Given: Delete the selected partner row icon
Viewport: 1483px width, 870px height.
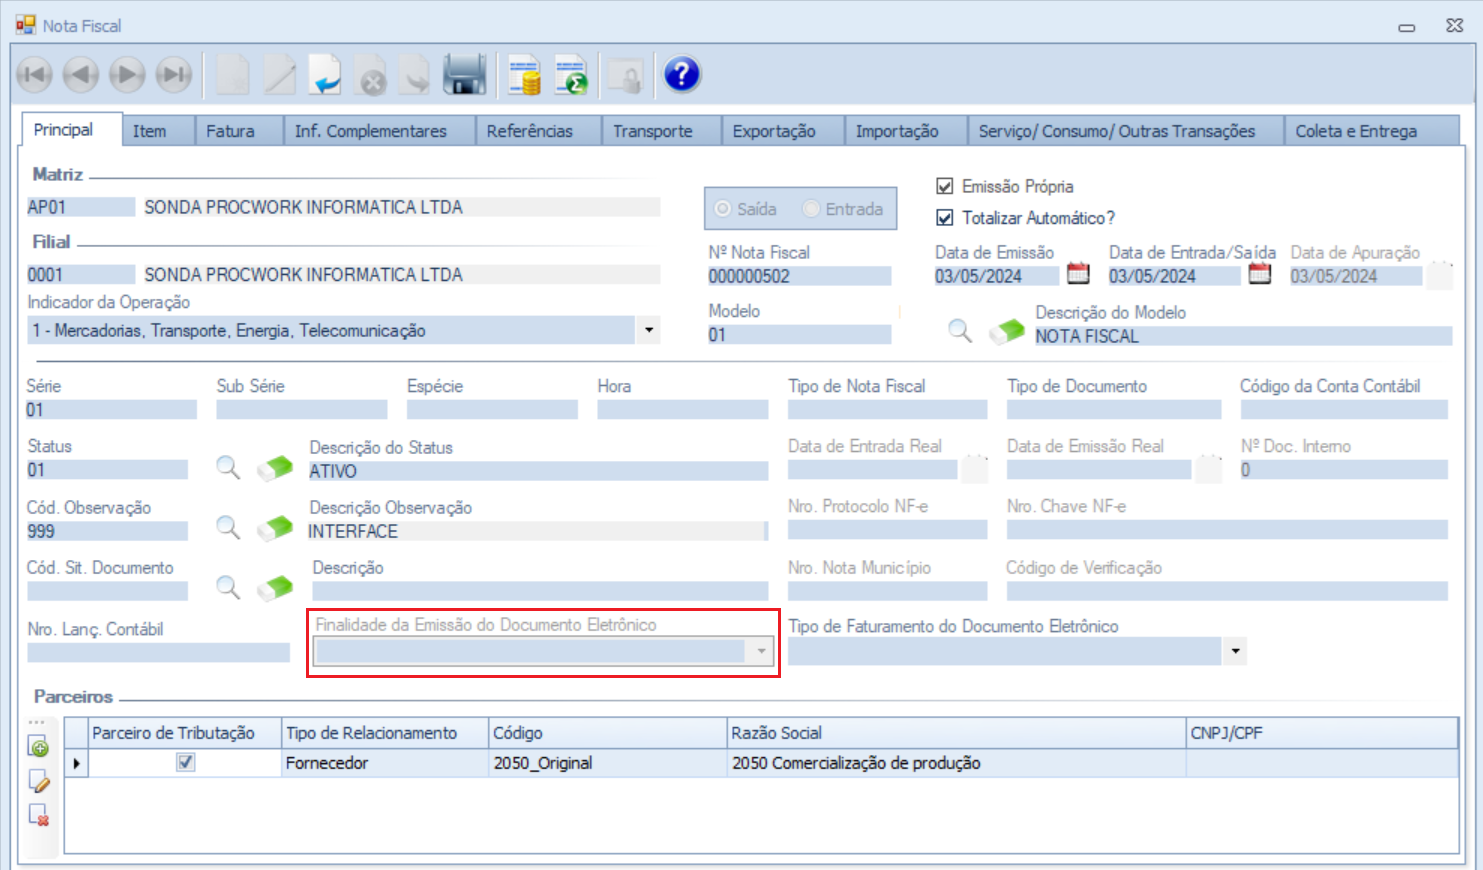Looking at the screenshot, I should pyautogui.click(x=39, y=815).
